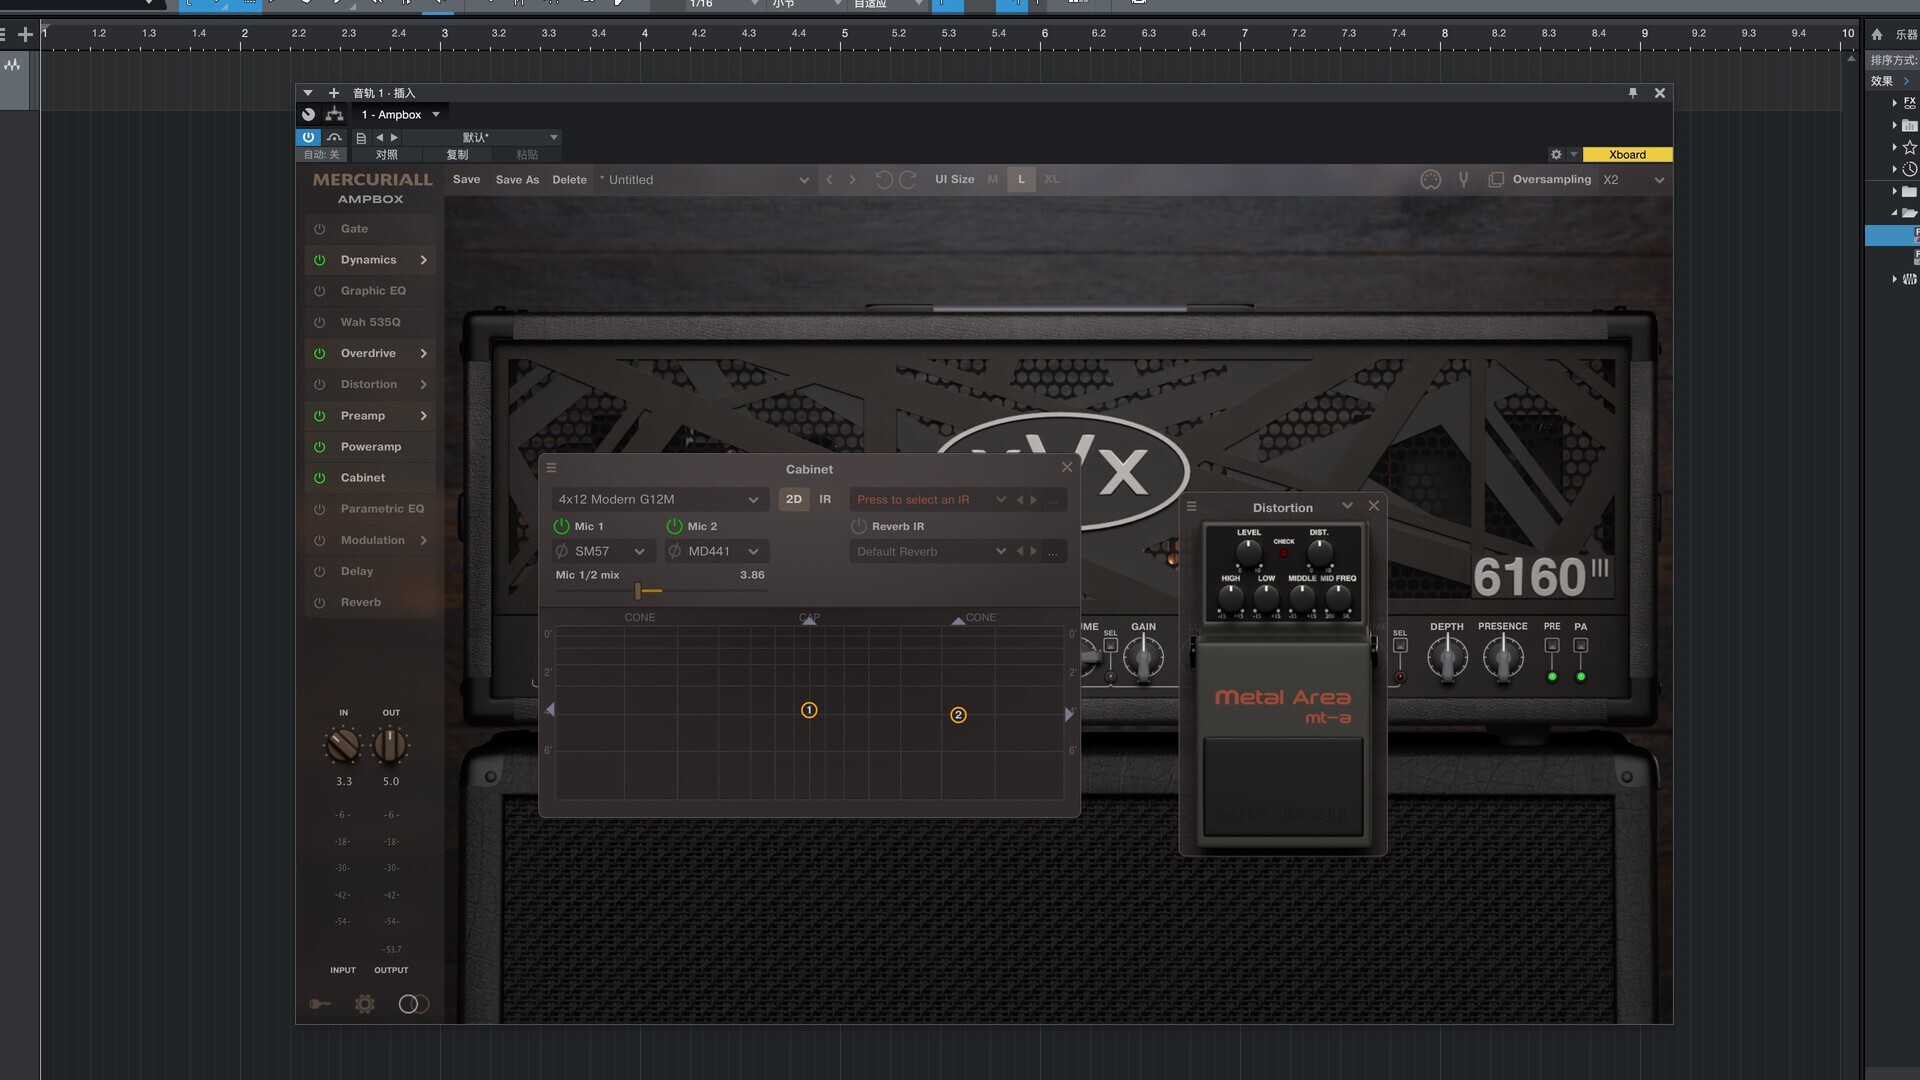The width and height of the screenshot is (1920, 1080).
Task: Toggle the Preamp module power
Action: (x=320, y=416)
